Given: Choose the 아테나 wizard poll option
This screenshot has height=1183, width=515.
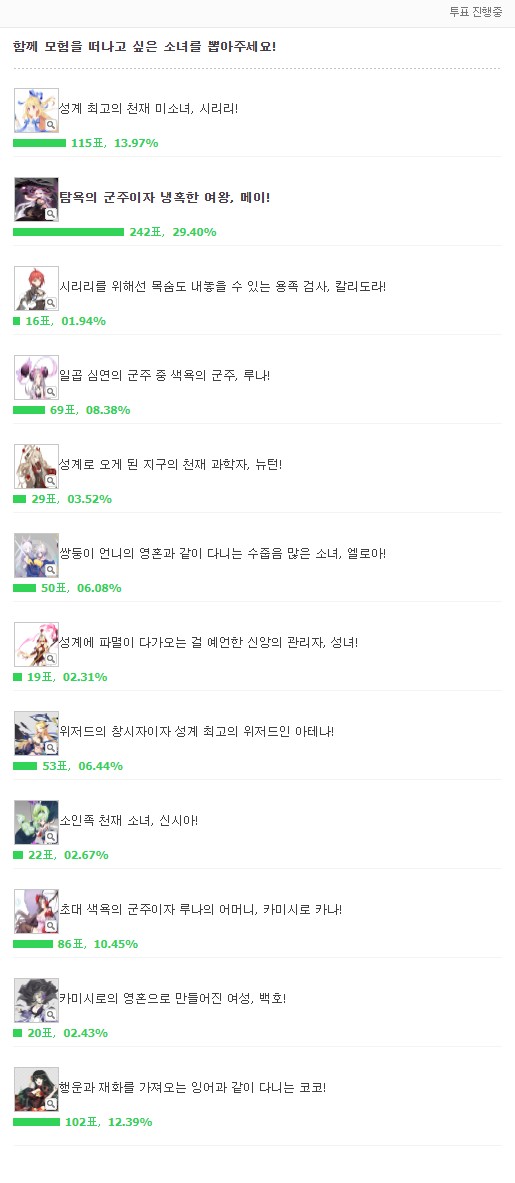Looking at the screenshot, I should click(x=196, y=732).
